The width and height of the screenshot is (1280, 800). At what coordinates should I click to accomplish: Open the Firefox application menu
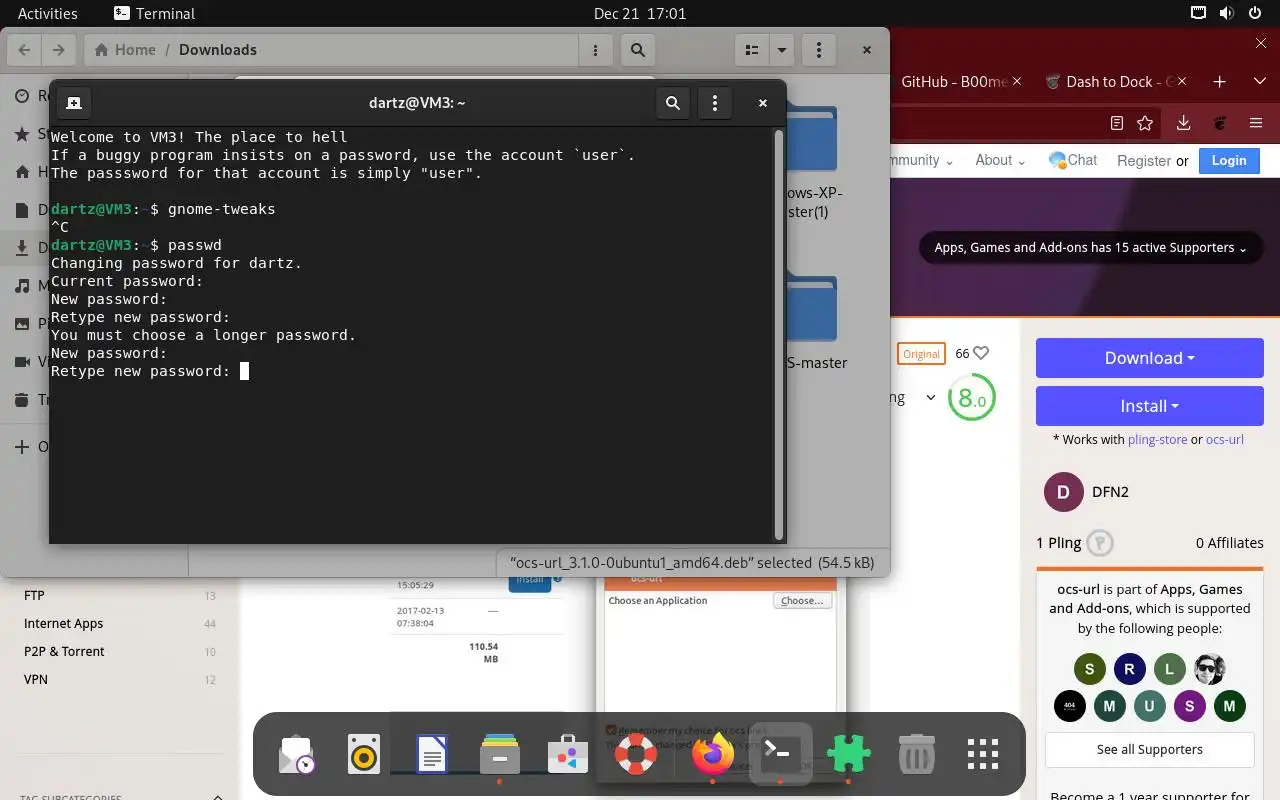coord(1256,123)
